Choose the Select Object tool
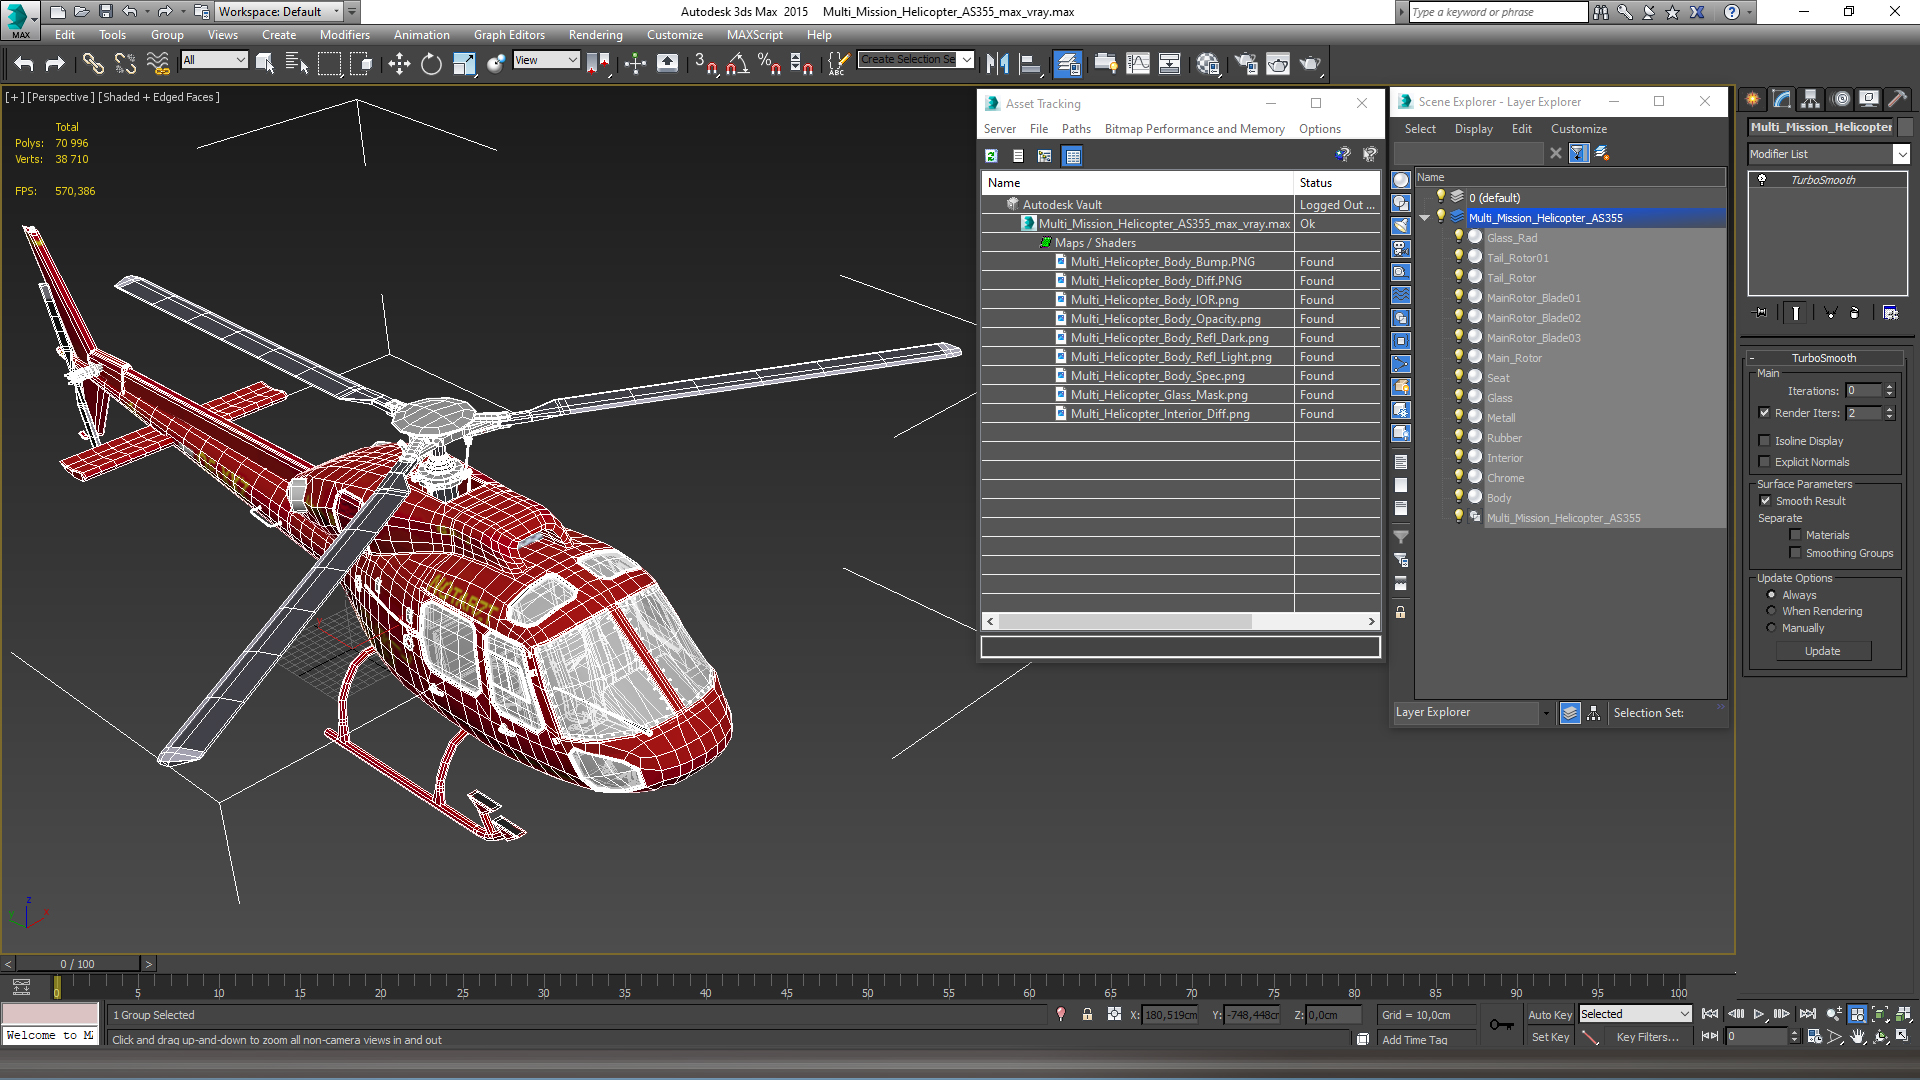 265,64
